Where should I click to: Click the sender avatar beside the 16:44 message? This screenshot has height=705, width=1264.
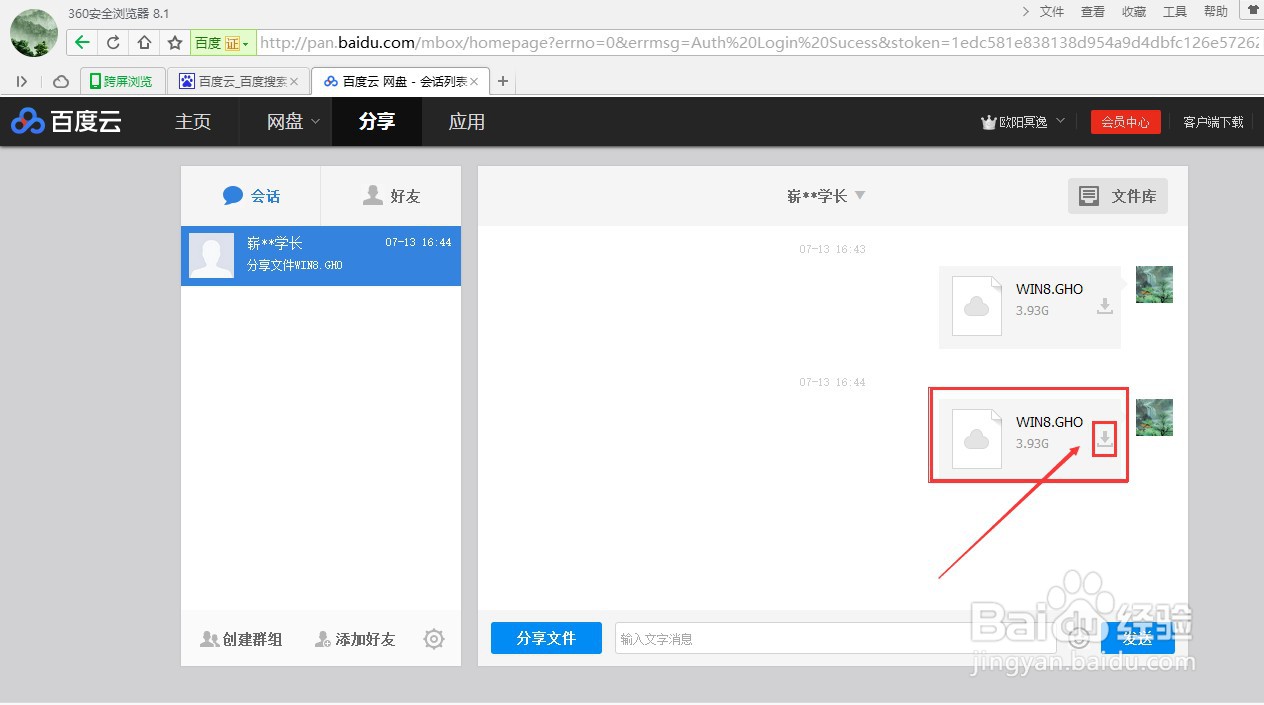pyautogui.click(x=1154, y=417)
